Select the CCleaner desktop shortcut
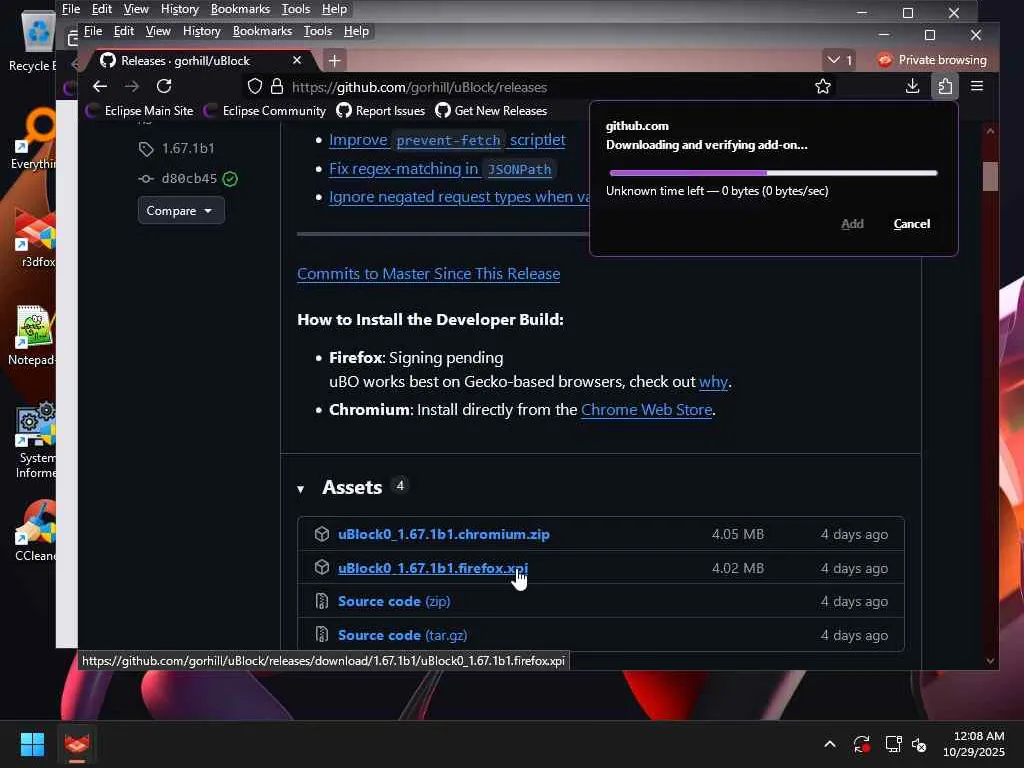This screenshot has width=1024, height=768. (34, 532)
